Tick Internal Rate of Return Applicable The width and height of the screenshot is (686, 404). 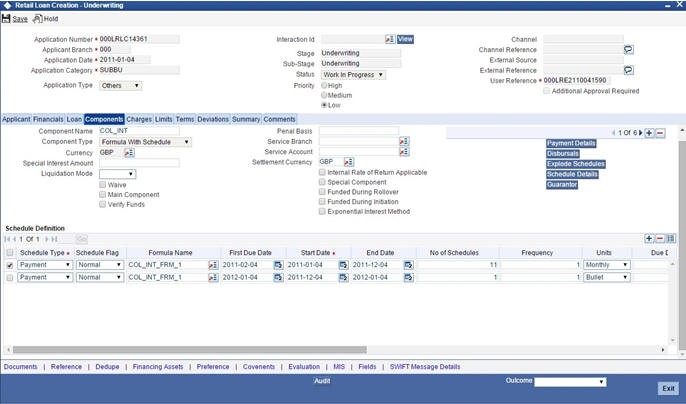[x=322, y=172]
